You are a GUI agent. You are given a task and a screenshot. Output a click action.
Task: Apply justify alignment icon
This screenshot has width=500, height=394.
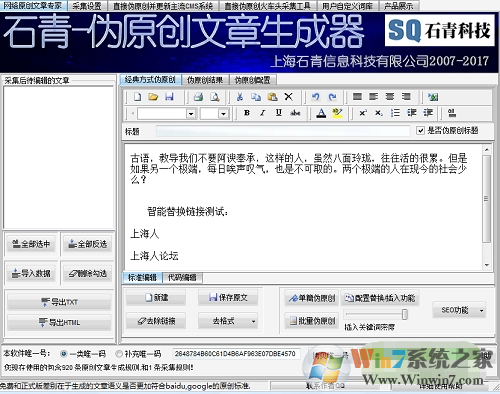click(357, 97)
